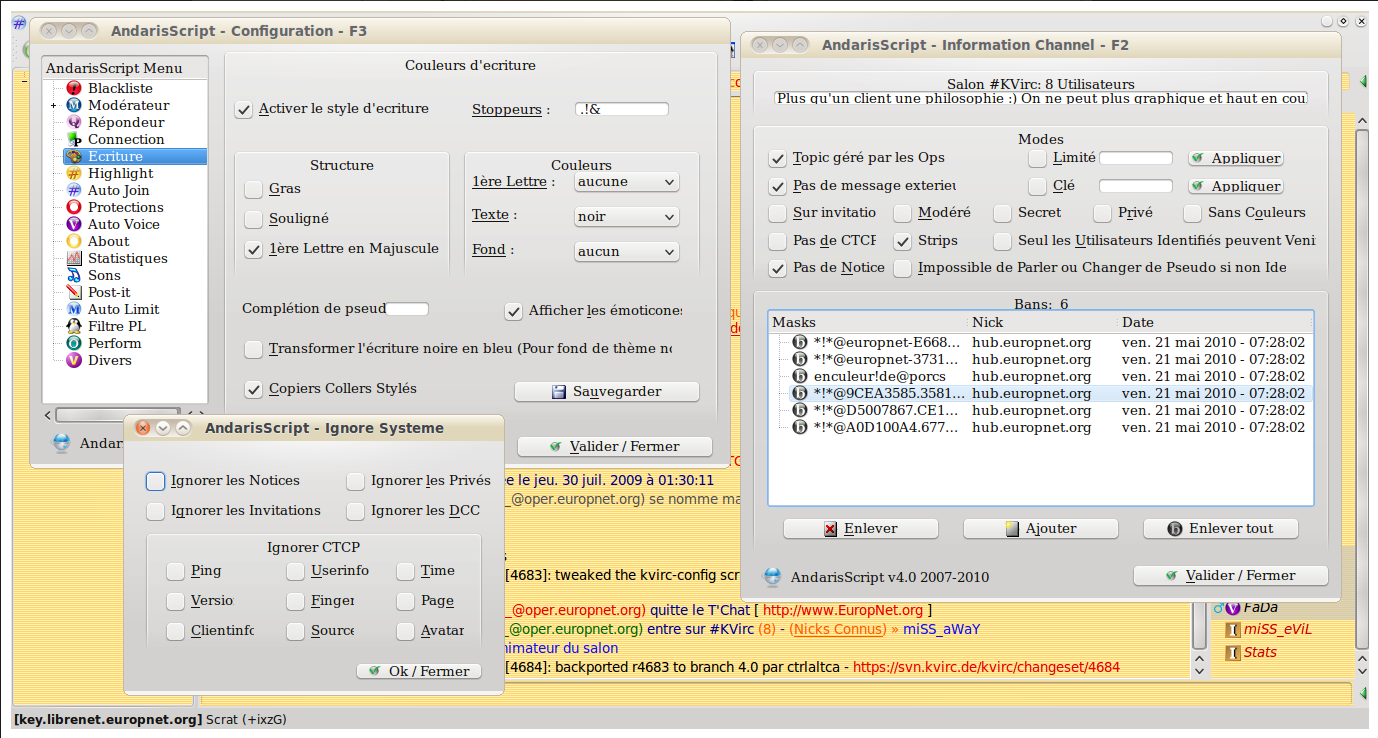The image size is (1378, 738).
Task: Click Ok / Fermer in Ignore Systeme
Action: point(419,671)
